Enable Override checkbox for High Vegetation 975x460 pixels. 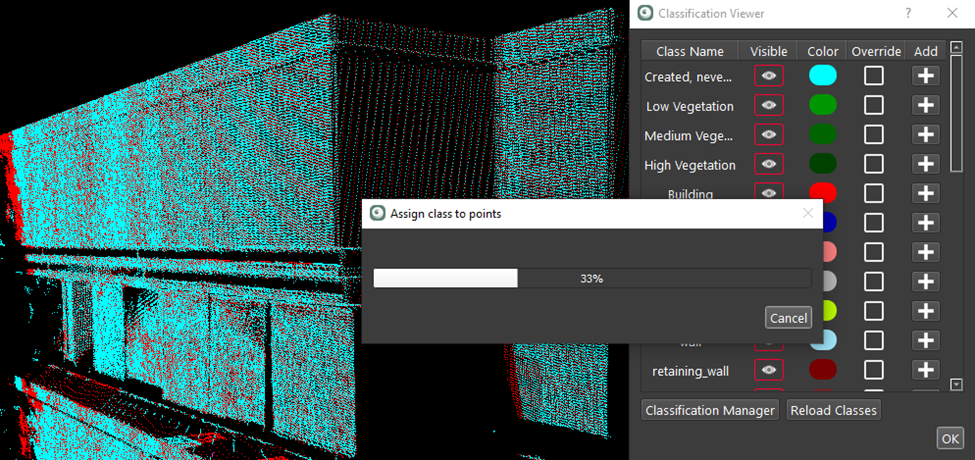(874, 164)
